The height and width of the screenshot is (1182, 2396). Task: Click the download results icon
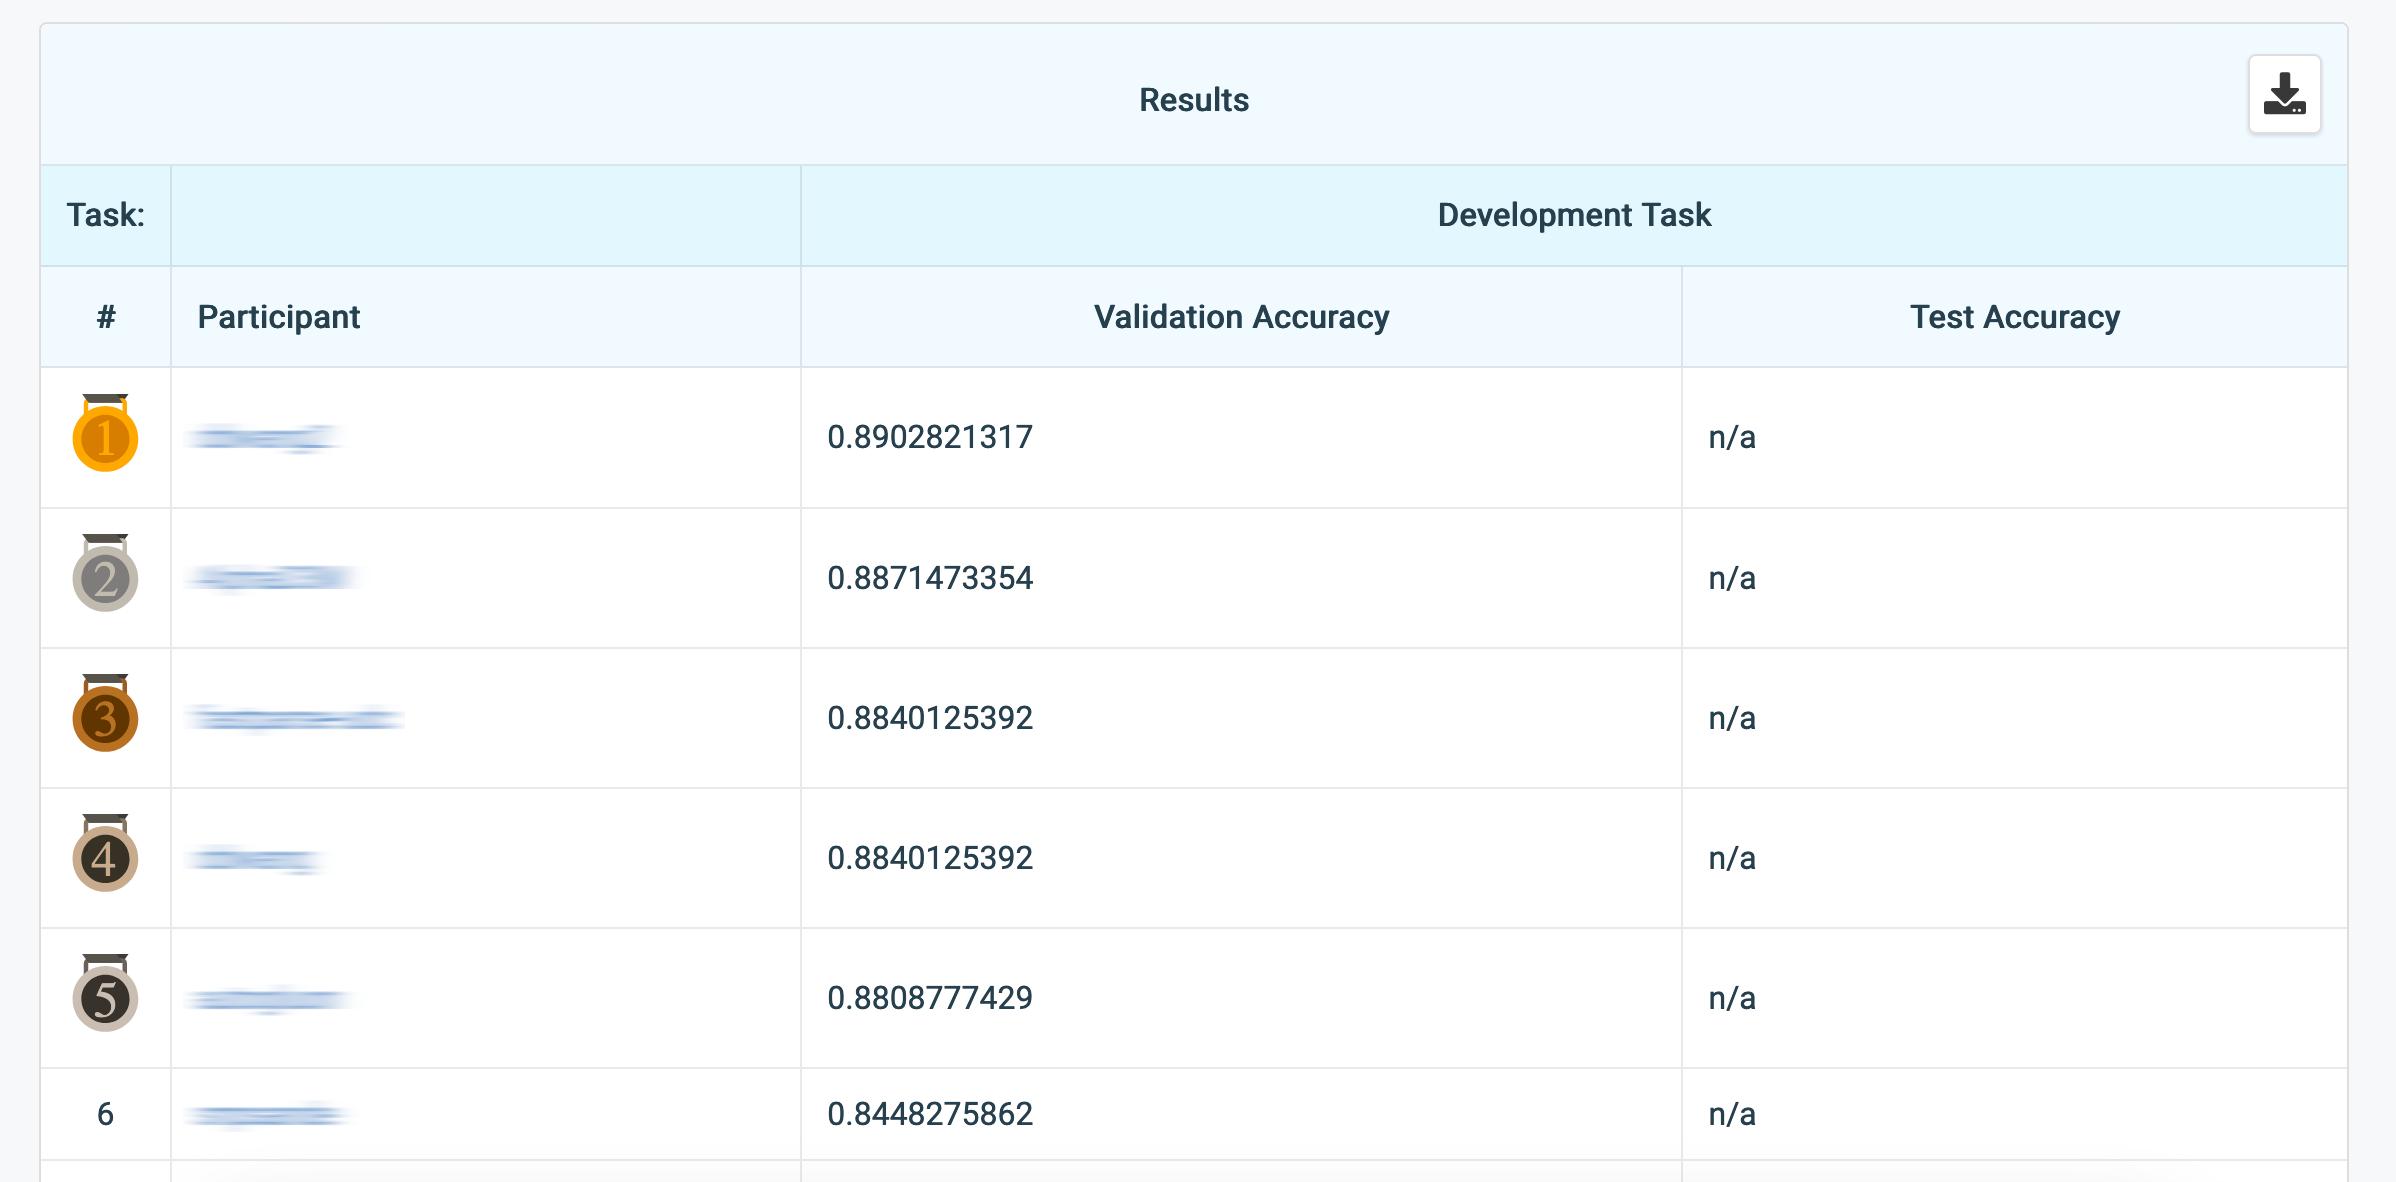point(2284,94)
